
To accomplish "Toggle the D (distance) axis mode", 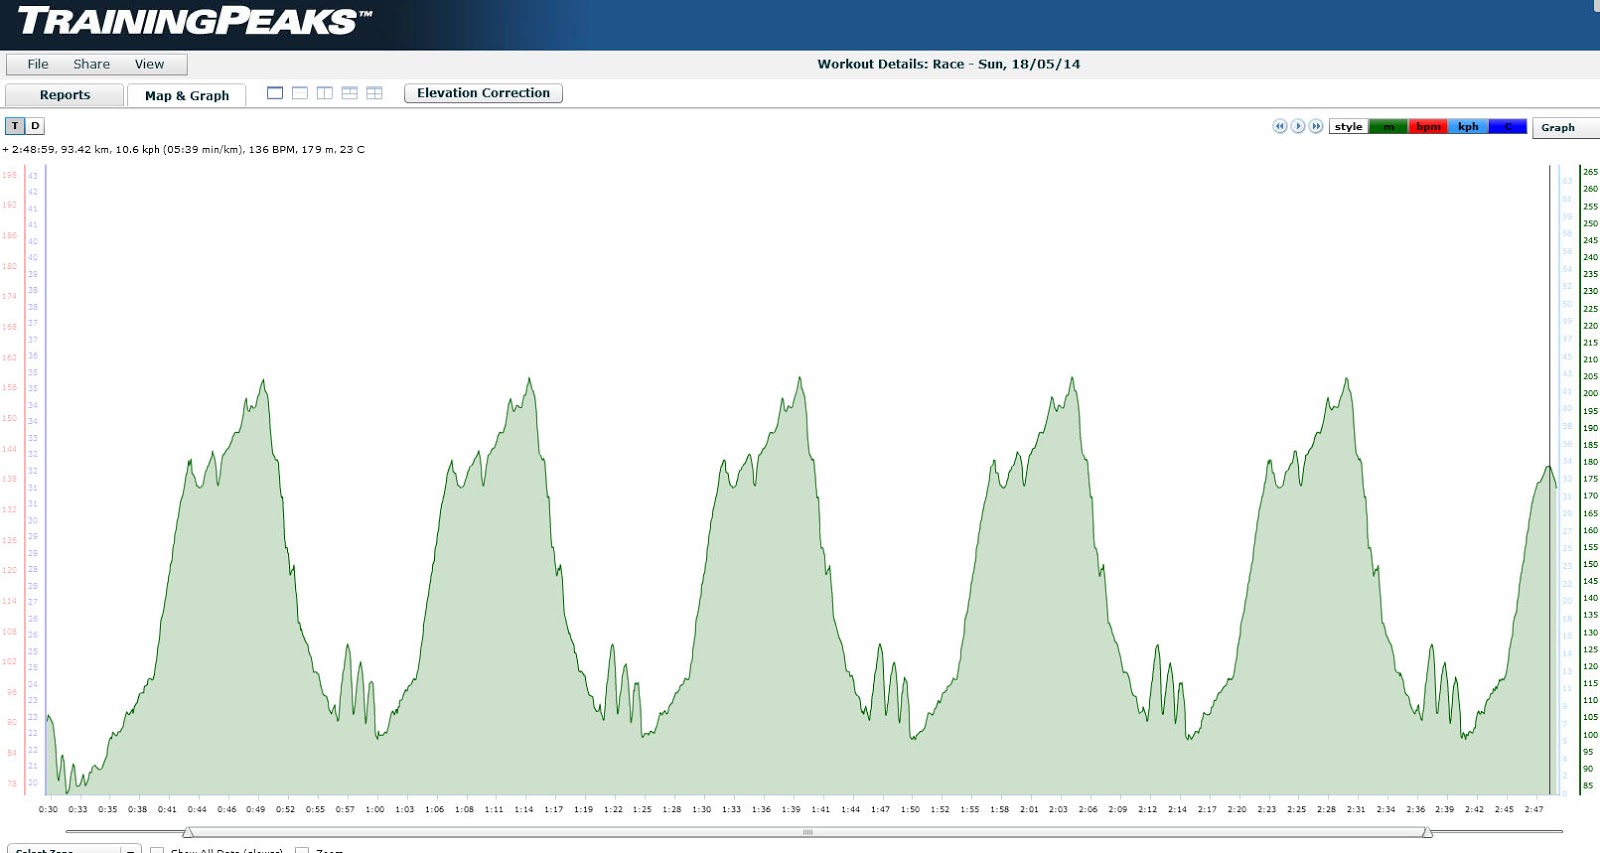I will click(35, 126).
